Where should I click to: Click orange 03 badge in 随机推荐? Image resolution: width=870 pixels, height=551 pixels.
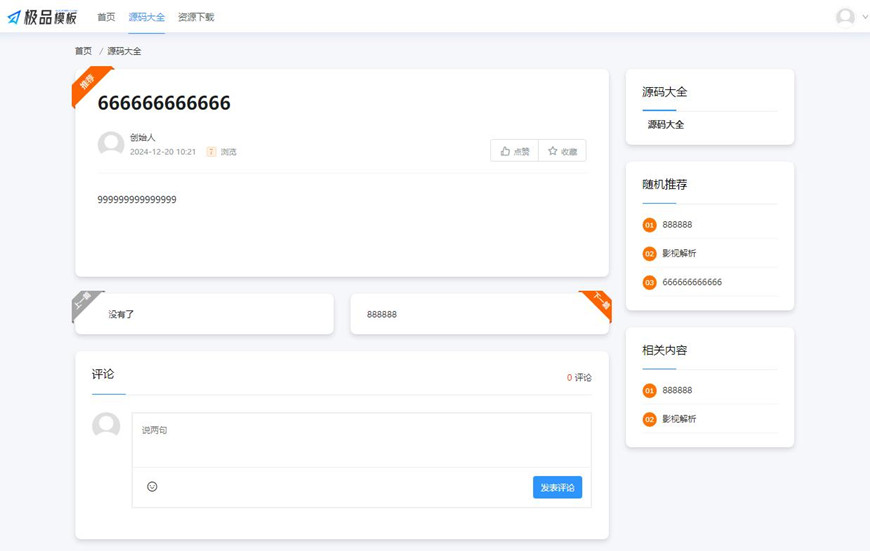(x=649, y=282)
